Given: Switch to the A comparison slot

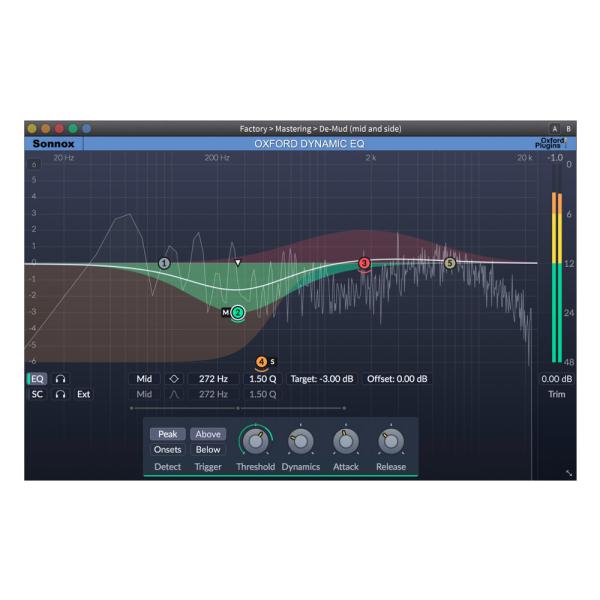Looking at the screenshot, I should click(x=556, y=129).
